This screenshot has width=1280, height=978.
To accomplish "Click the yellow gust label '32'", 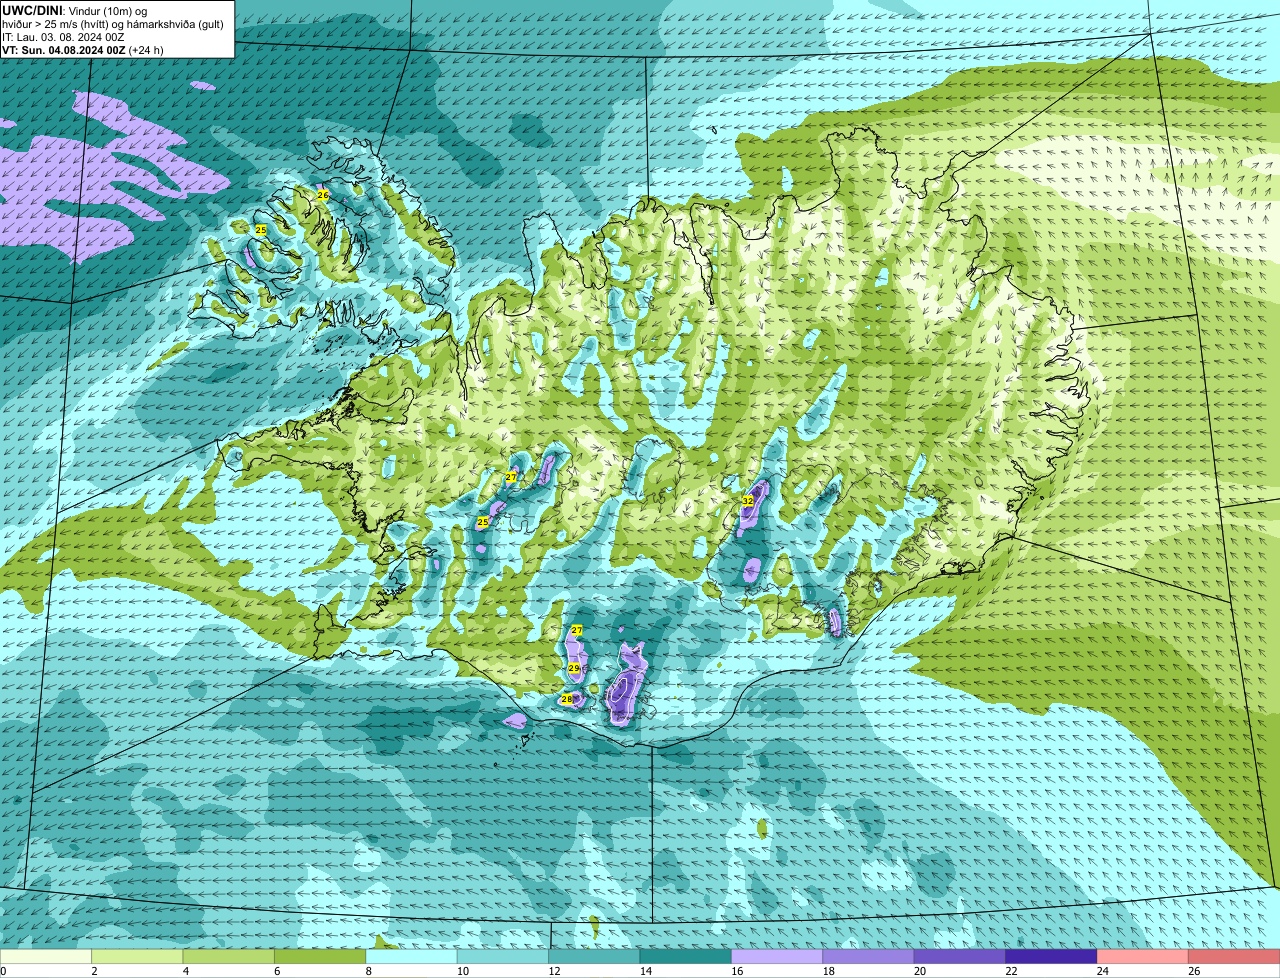I will [x=747, y=500].
